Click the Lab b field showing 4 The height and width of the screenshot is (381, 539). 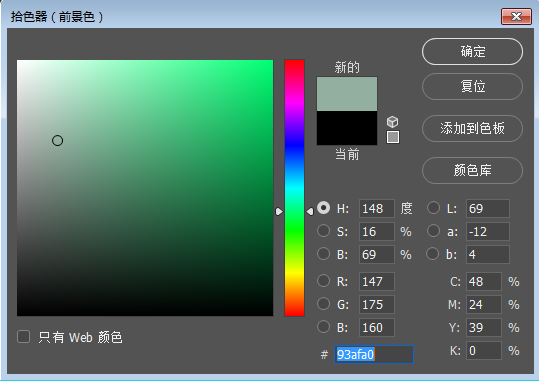(x=487, y=254)
